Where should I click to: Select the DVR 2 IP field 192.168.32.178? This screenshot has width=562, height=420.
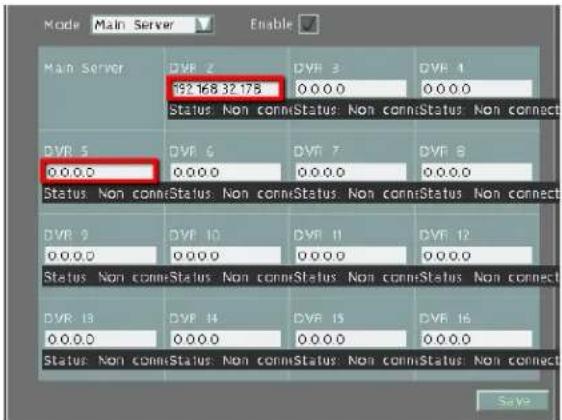(x=226, y=89)
